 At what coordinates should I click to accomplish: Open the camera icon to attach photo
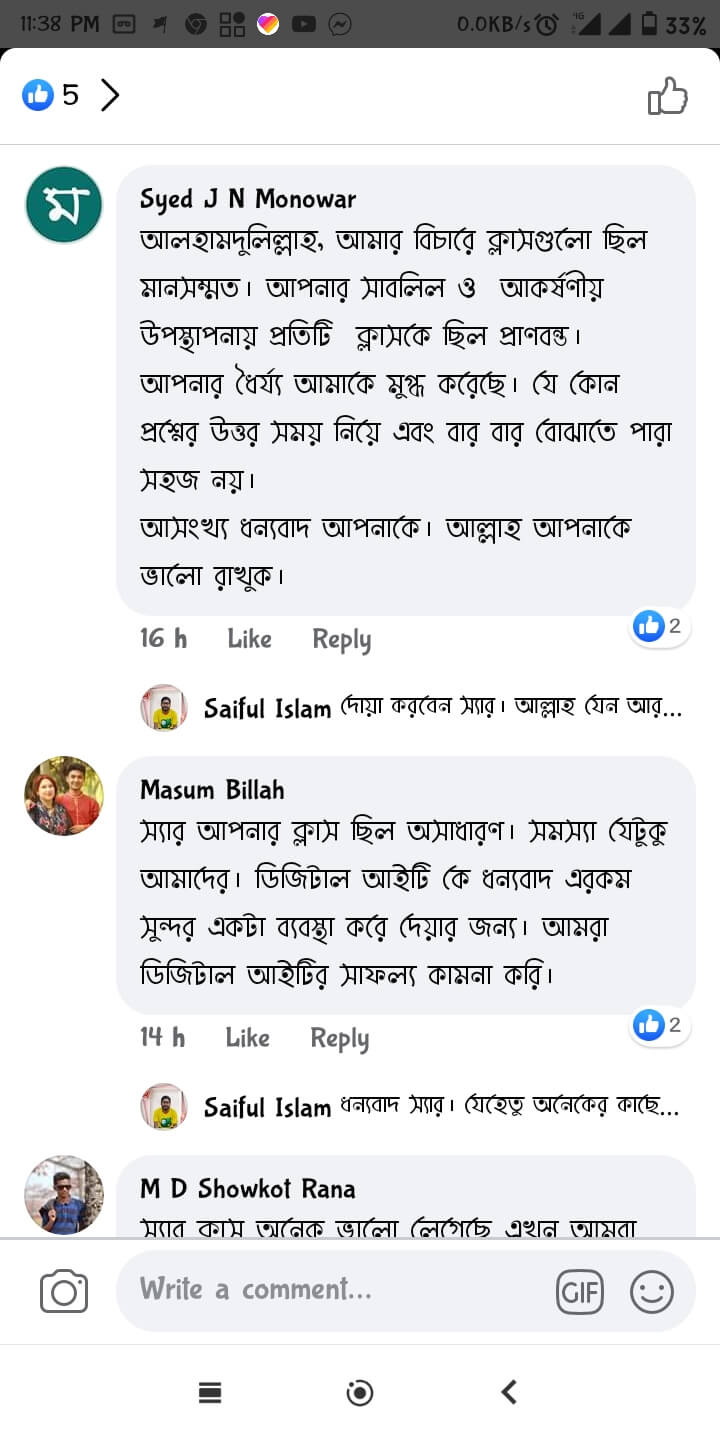(x=64, y=1292)
